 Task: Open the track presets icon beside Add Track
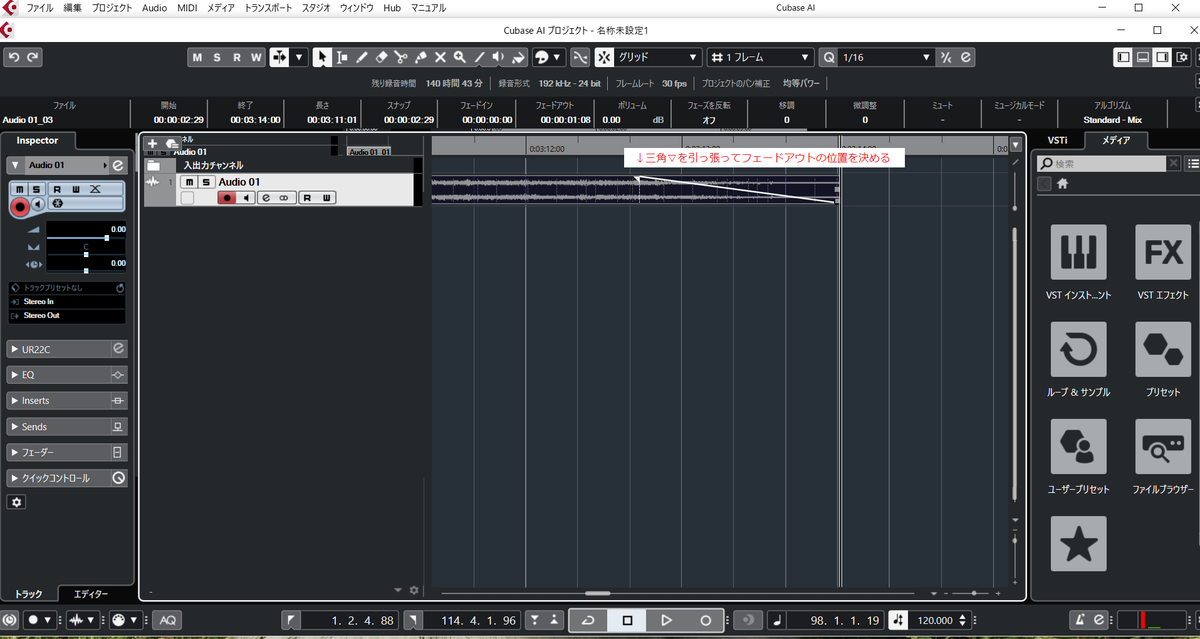172,145
